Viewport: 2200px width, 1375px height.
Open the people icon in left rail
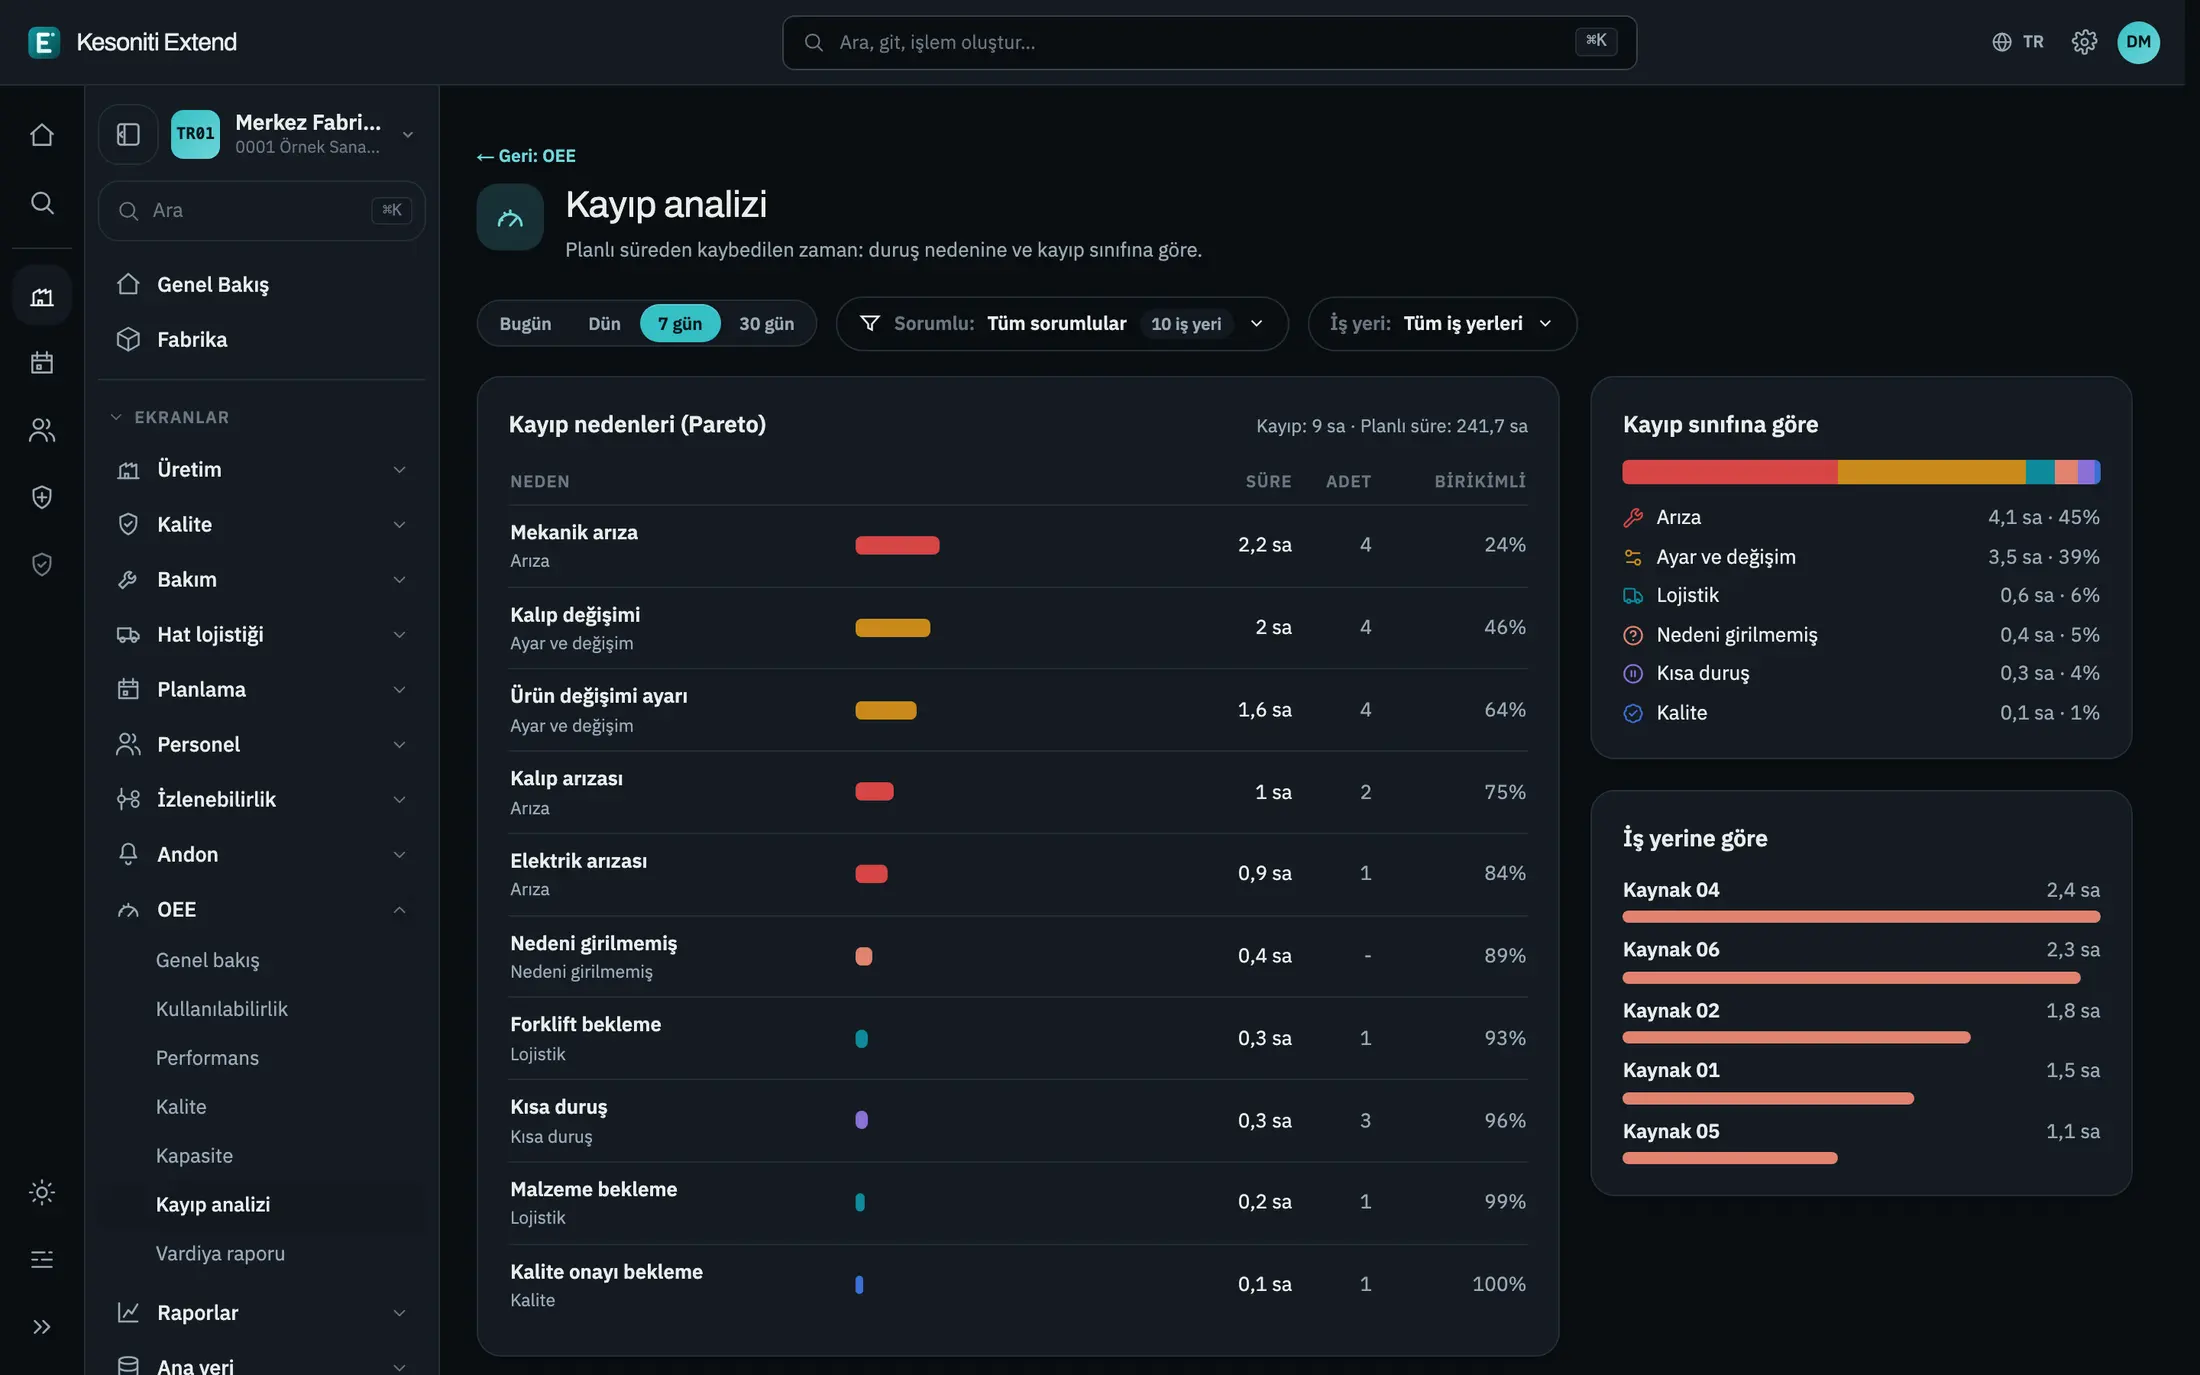(42, 430)
